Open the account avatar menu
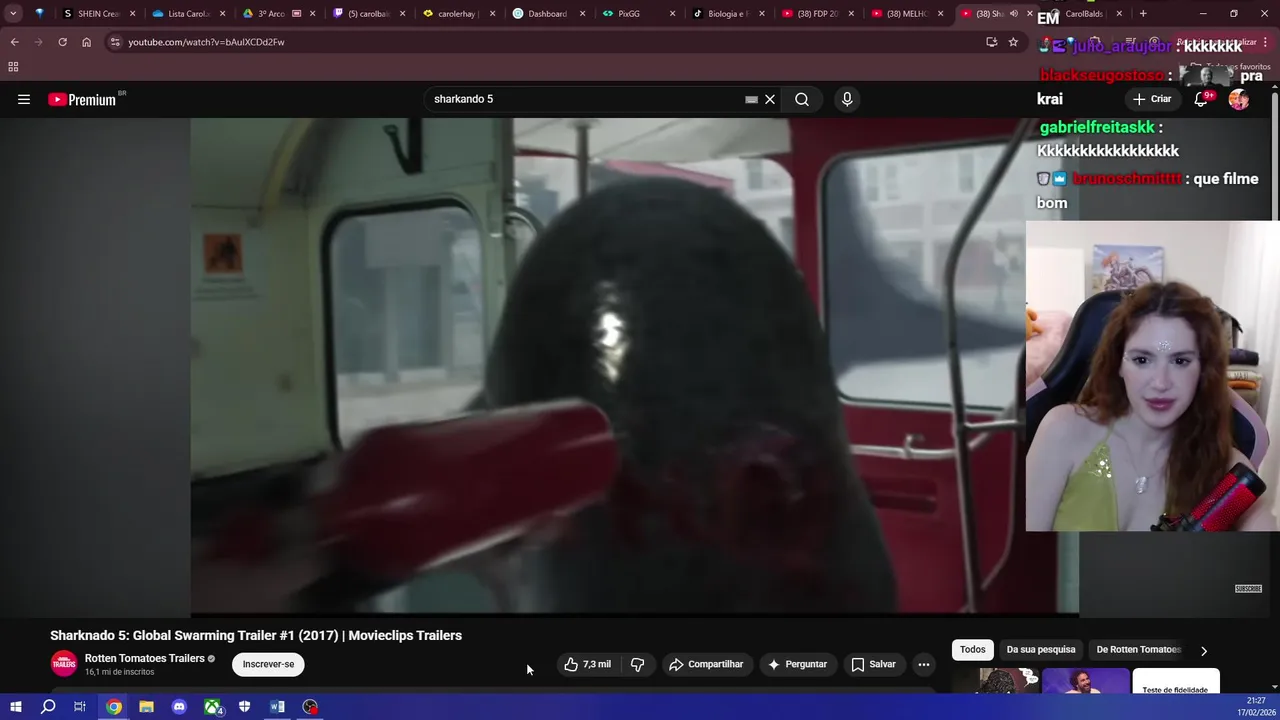 point(1239,99)
